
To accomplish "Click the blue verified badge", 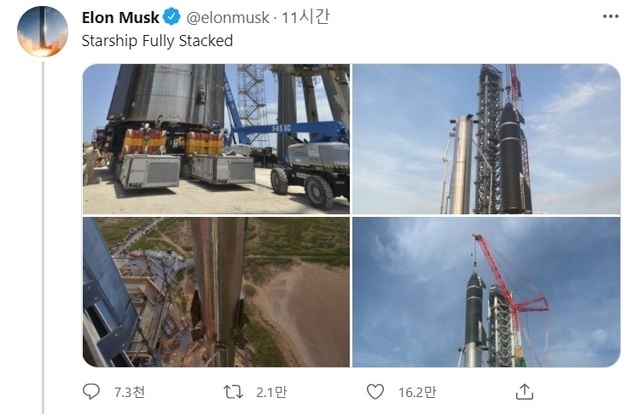I will point(172,17).
